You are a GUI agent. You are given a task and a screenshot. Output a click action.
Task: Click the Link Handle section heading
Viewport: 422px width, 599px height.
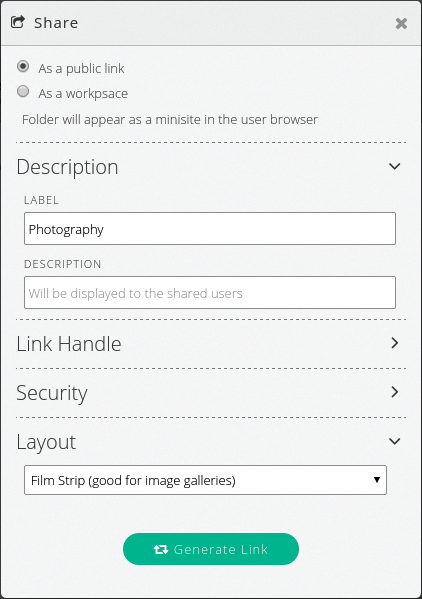[69, 344]
